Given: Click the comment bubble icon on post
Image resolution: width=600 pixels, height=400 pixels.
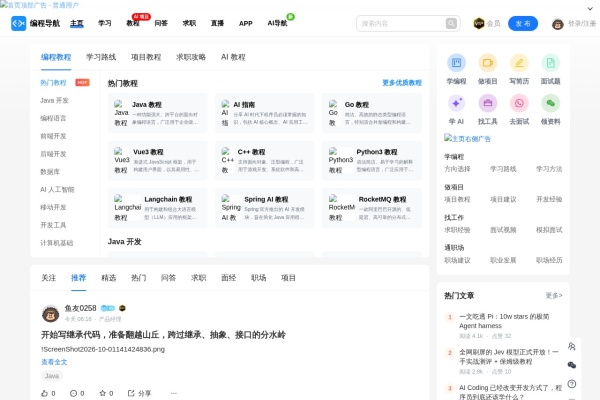Looking at the screenshot, I should (73, 393).
